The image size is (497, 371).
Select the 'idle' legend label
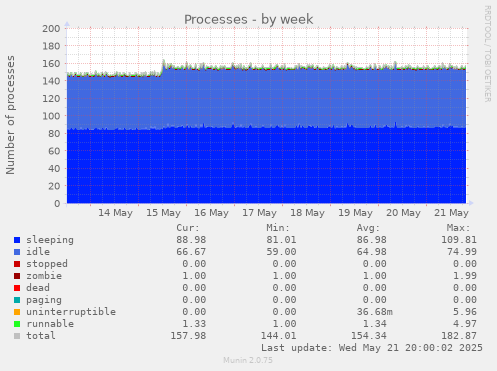[x=38, y=252]
